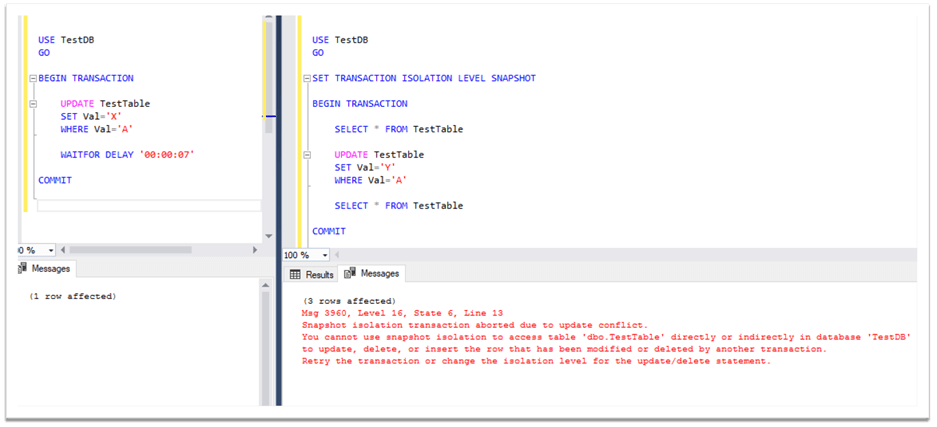Click GO in the left query
This screenshot has width=937, height=427.
coord(44,53)
